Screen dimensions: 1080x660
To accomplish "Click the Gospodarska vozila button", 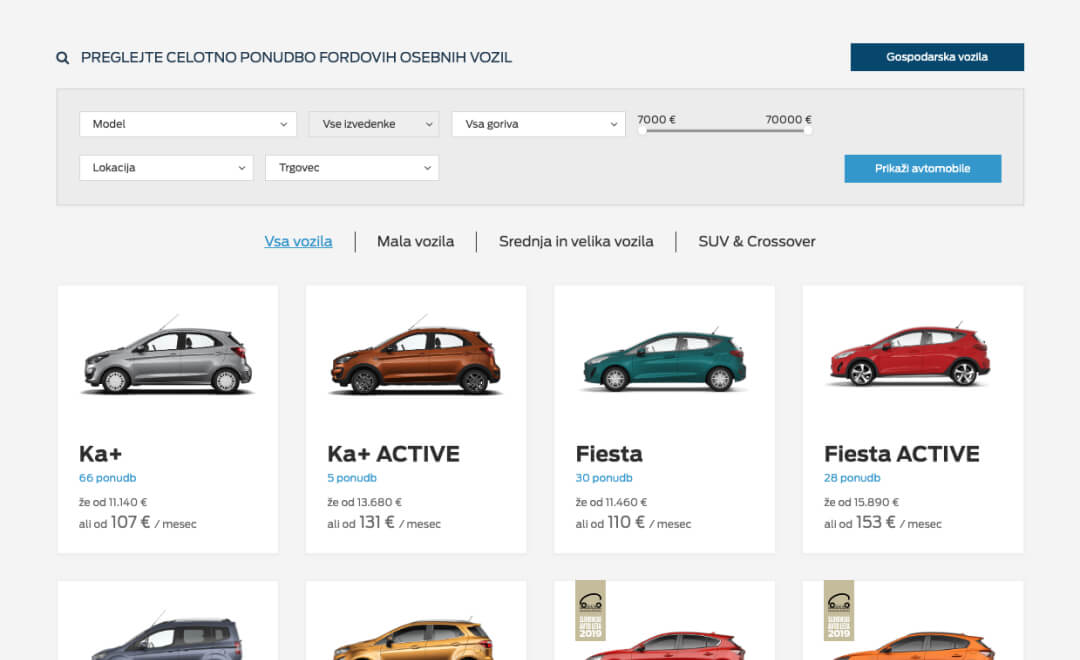I will 937,57.
